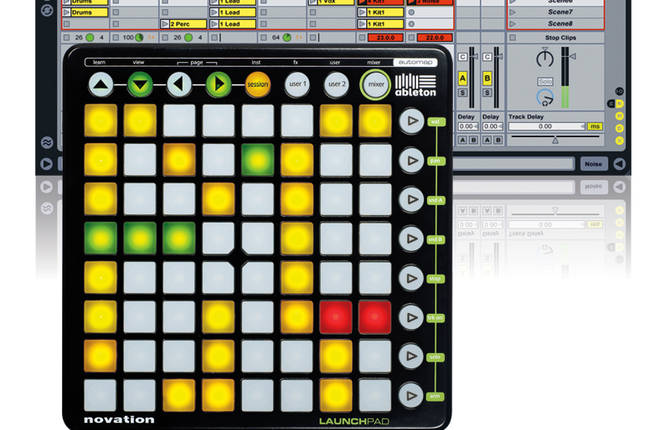Switch Launchpad to mixer mode
The height and width of the screenshot is (430, 670).
click(x=376, y=84)
